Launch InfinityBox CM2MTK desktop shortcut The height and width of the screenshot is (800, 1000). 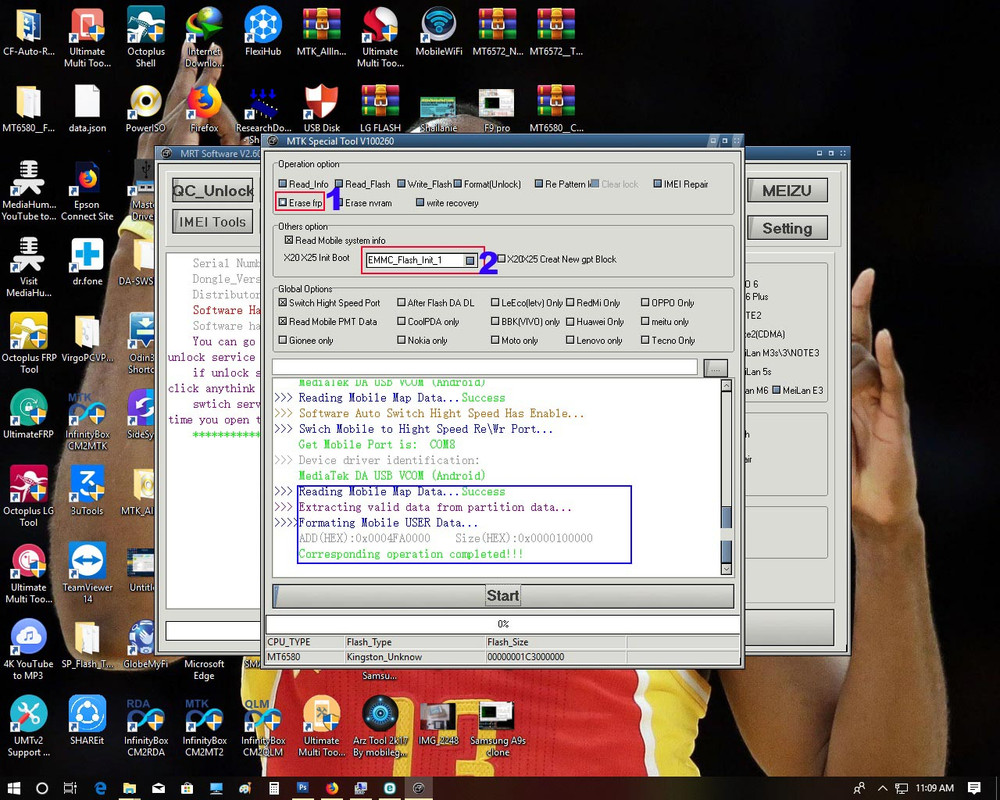coord(87,421)
